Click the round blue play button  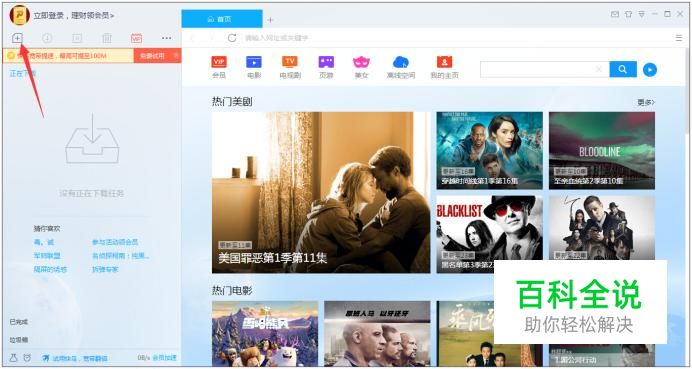tap(650, 69)
